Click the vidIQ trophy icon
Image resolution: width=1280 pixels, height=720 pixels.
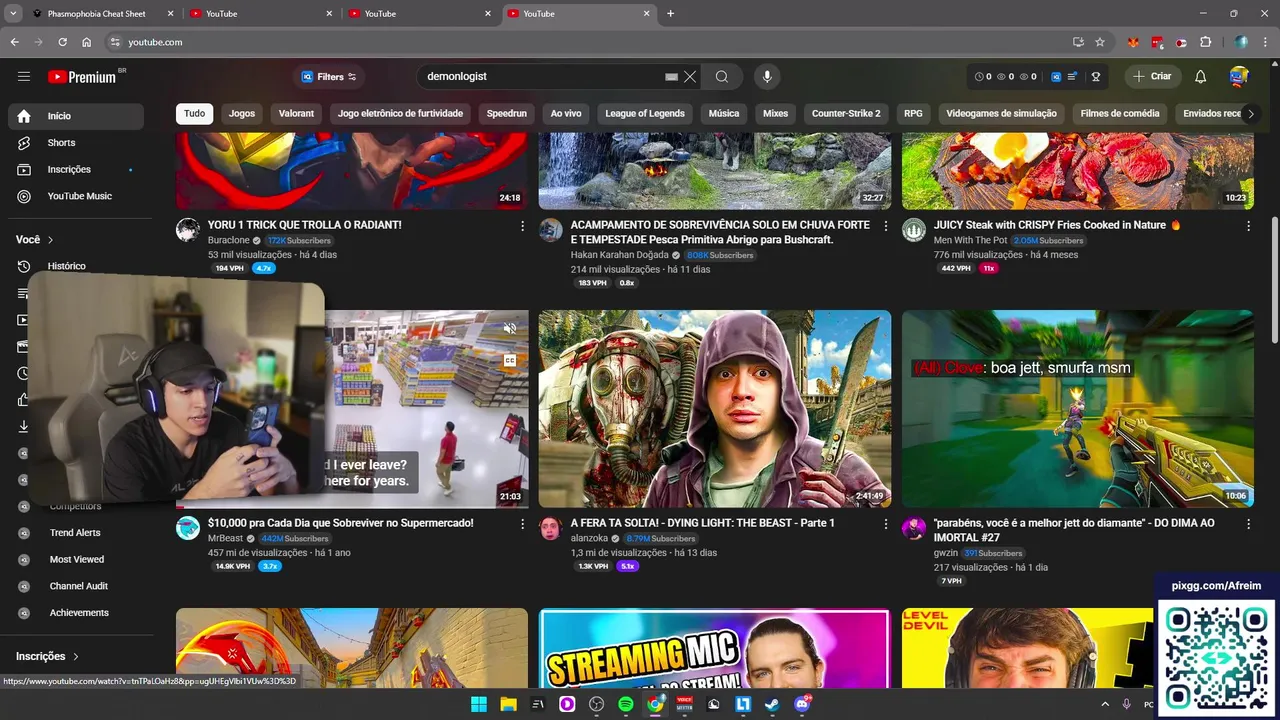pos(1096,76)
